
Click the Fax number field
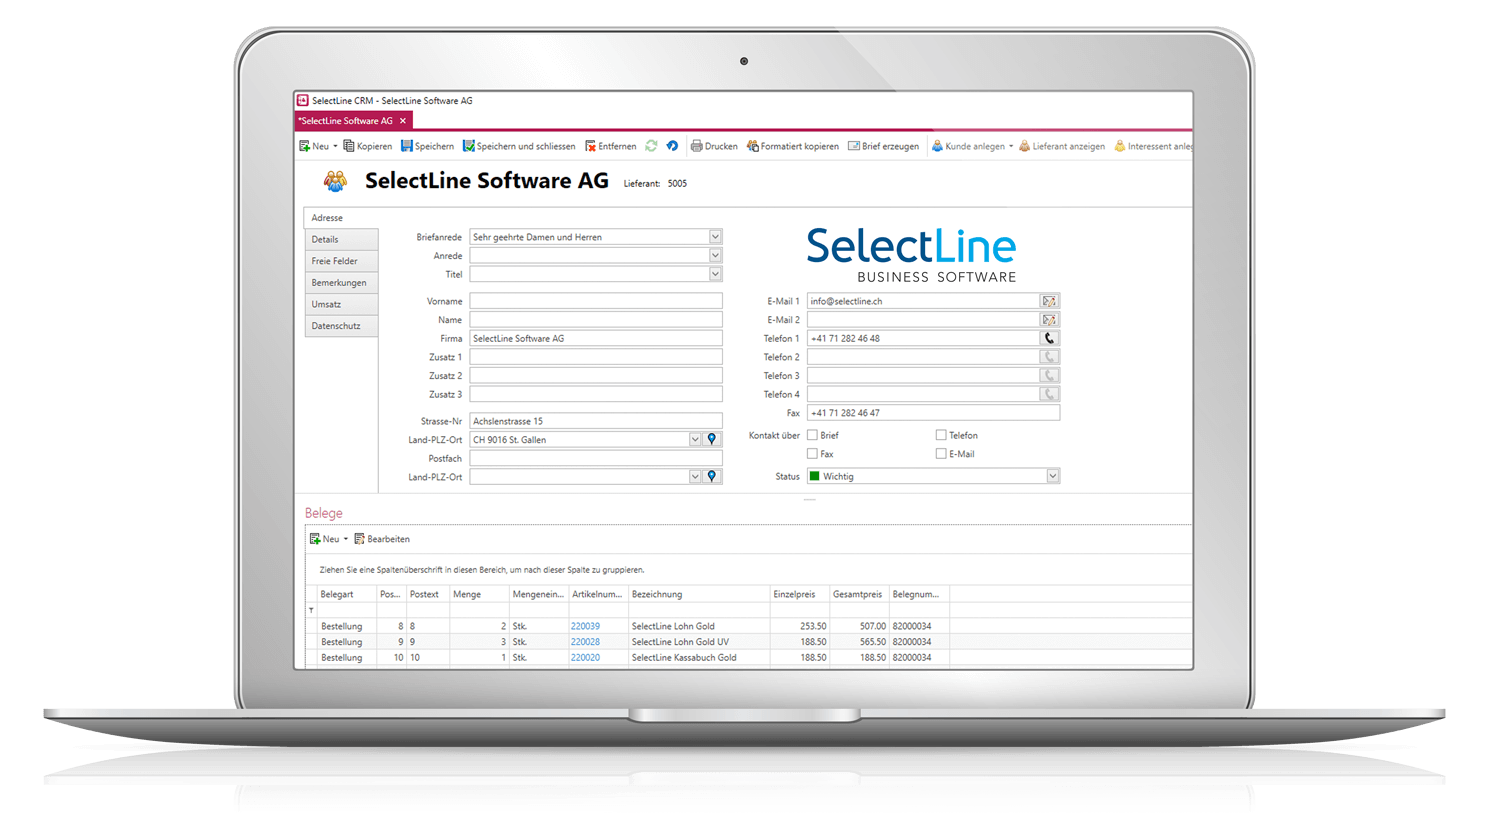pyautogui.click(x=933, y=413)
